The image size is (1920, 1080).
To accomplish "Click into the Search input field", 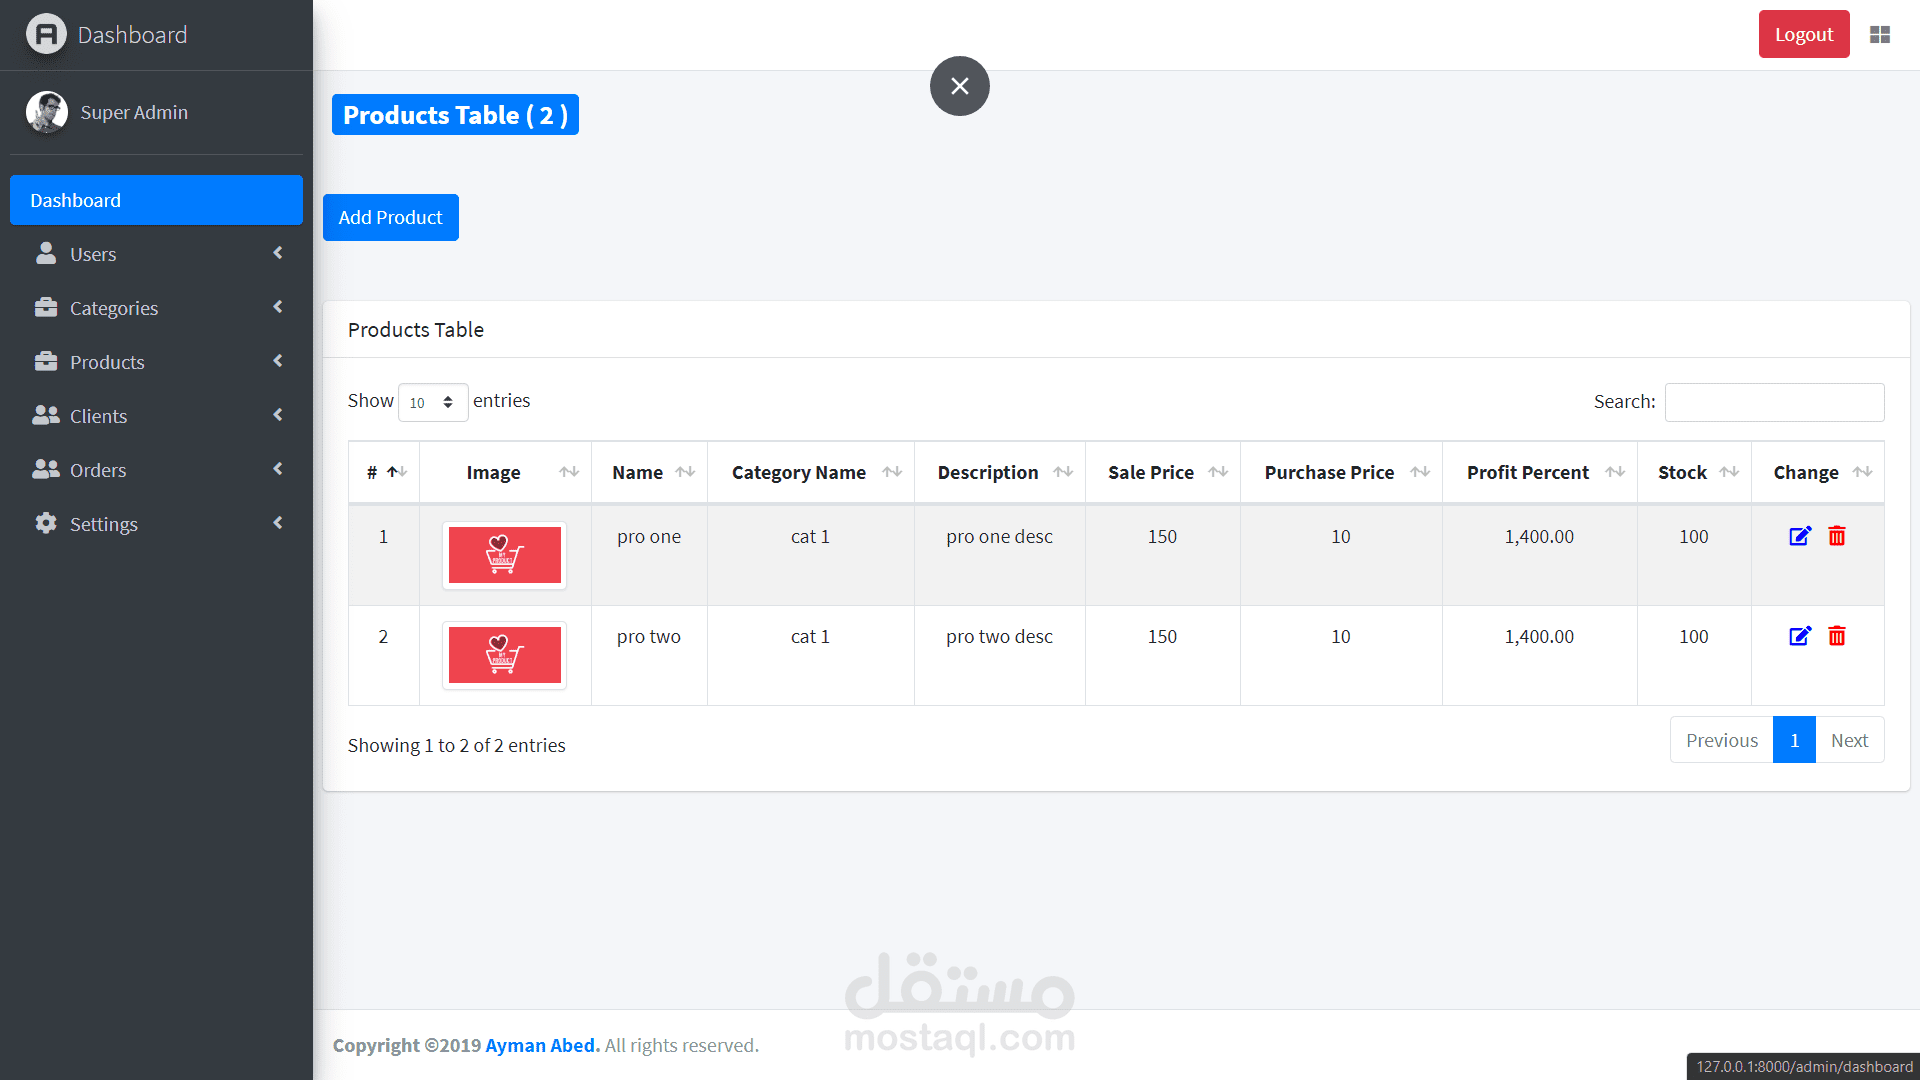I will [1774, 402].
